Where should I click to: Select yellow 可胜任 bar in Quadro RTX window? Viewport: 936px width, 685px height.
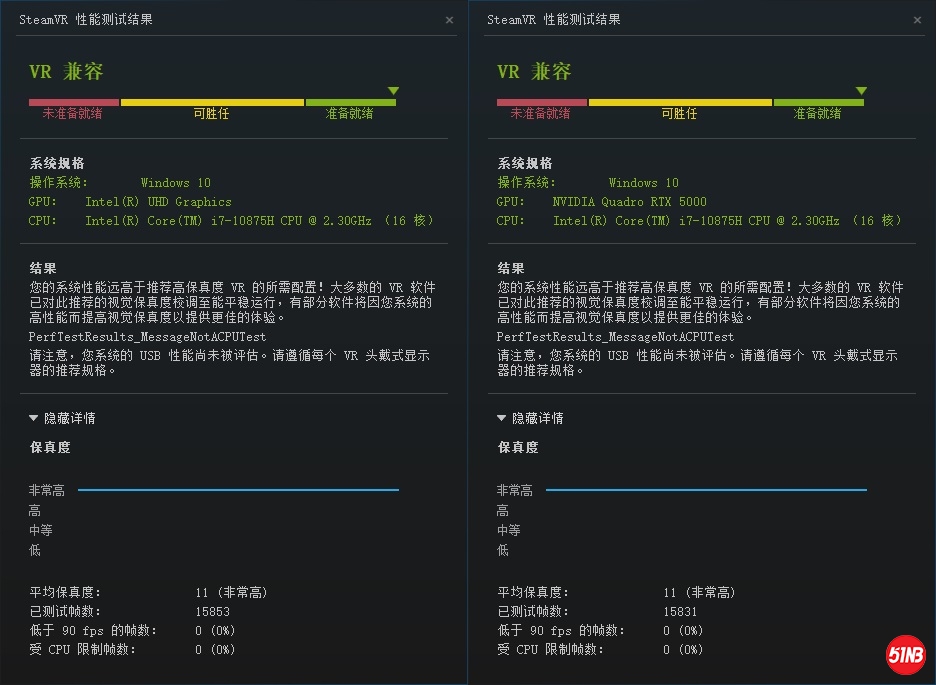click(x=680, y=102)
